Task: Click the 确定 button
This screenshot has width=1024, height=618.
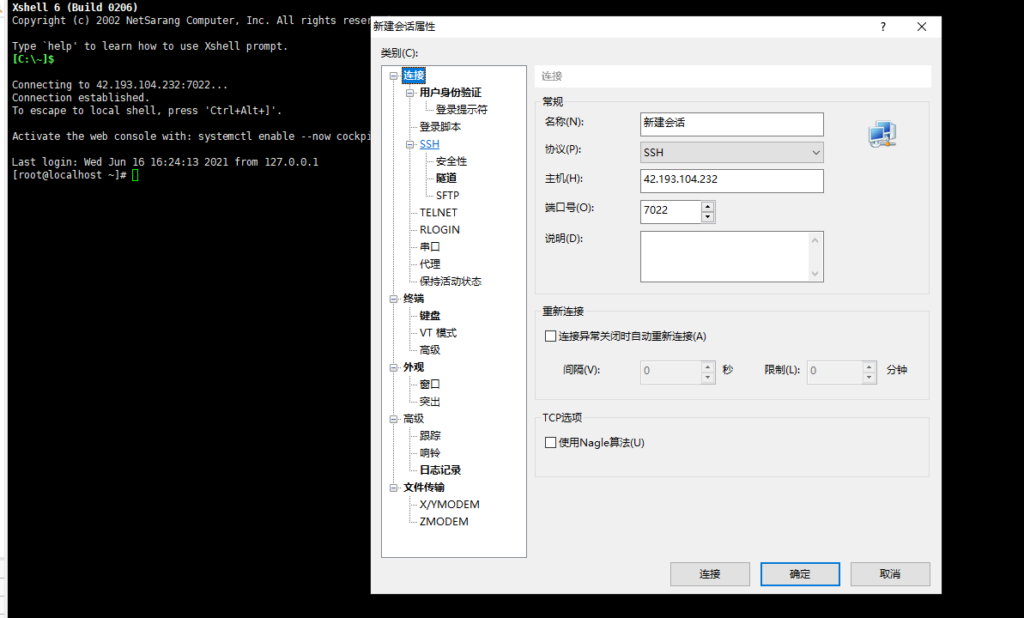Action: [799, 574]
